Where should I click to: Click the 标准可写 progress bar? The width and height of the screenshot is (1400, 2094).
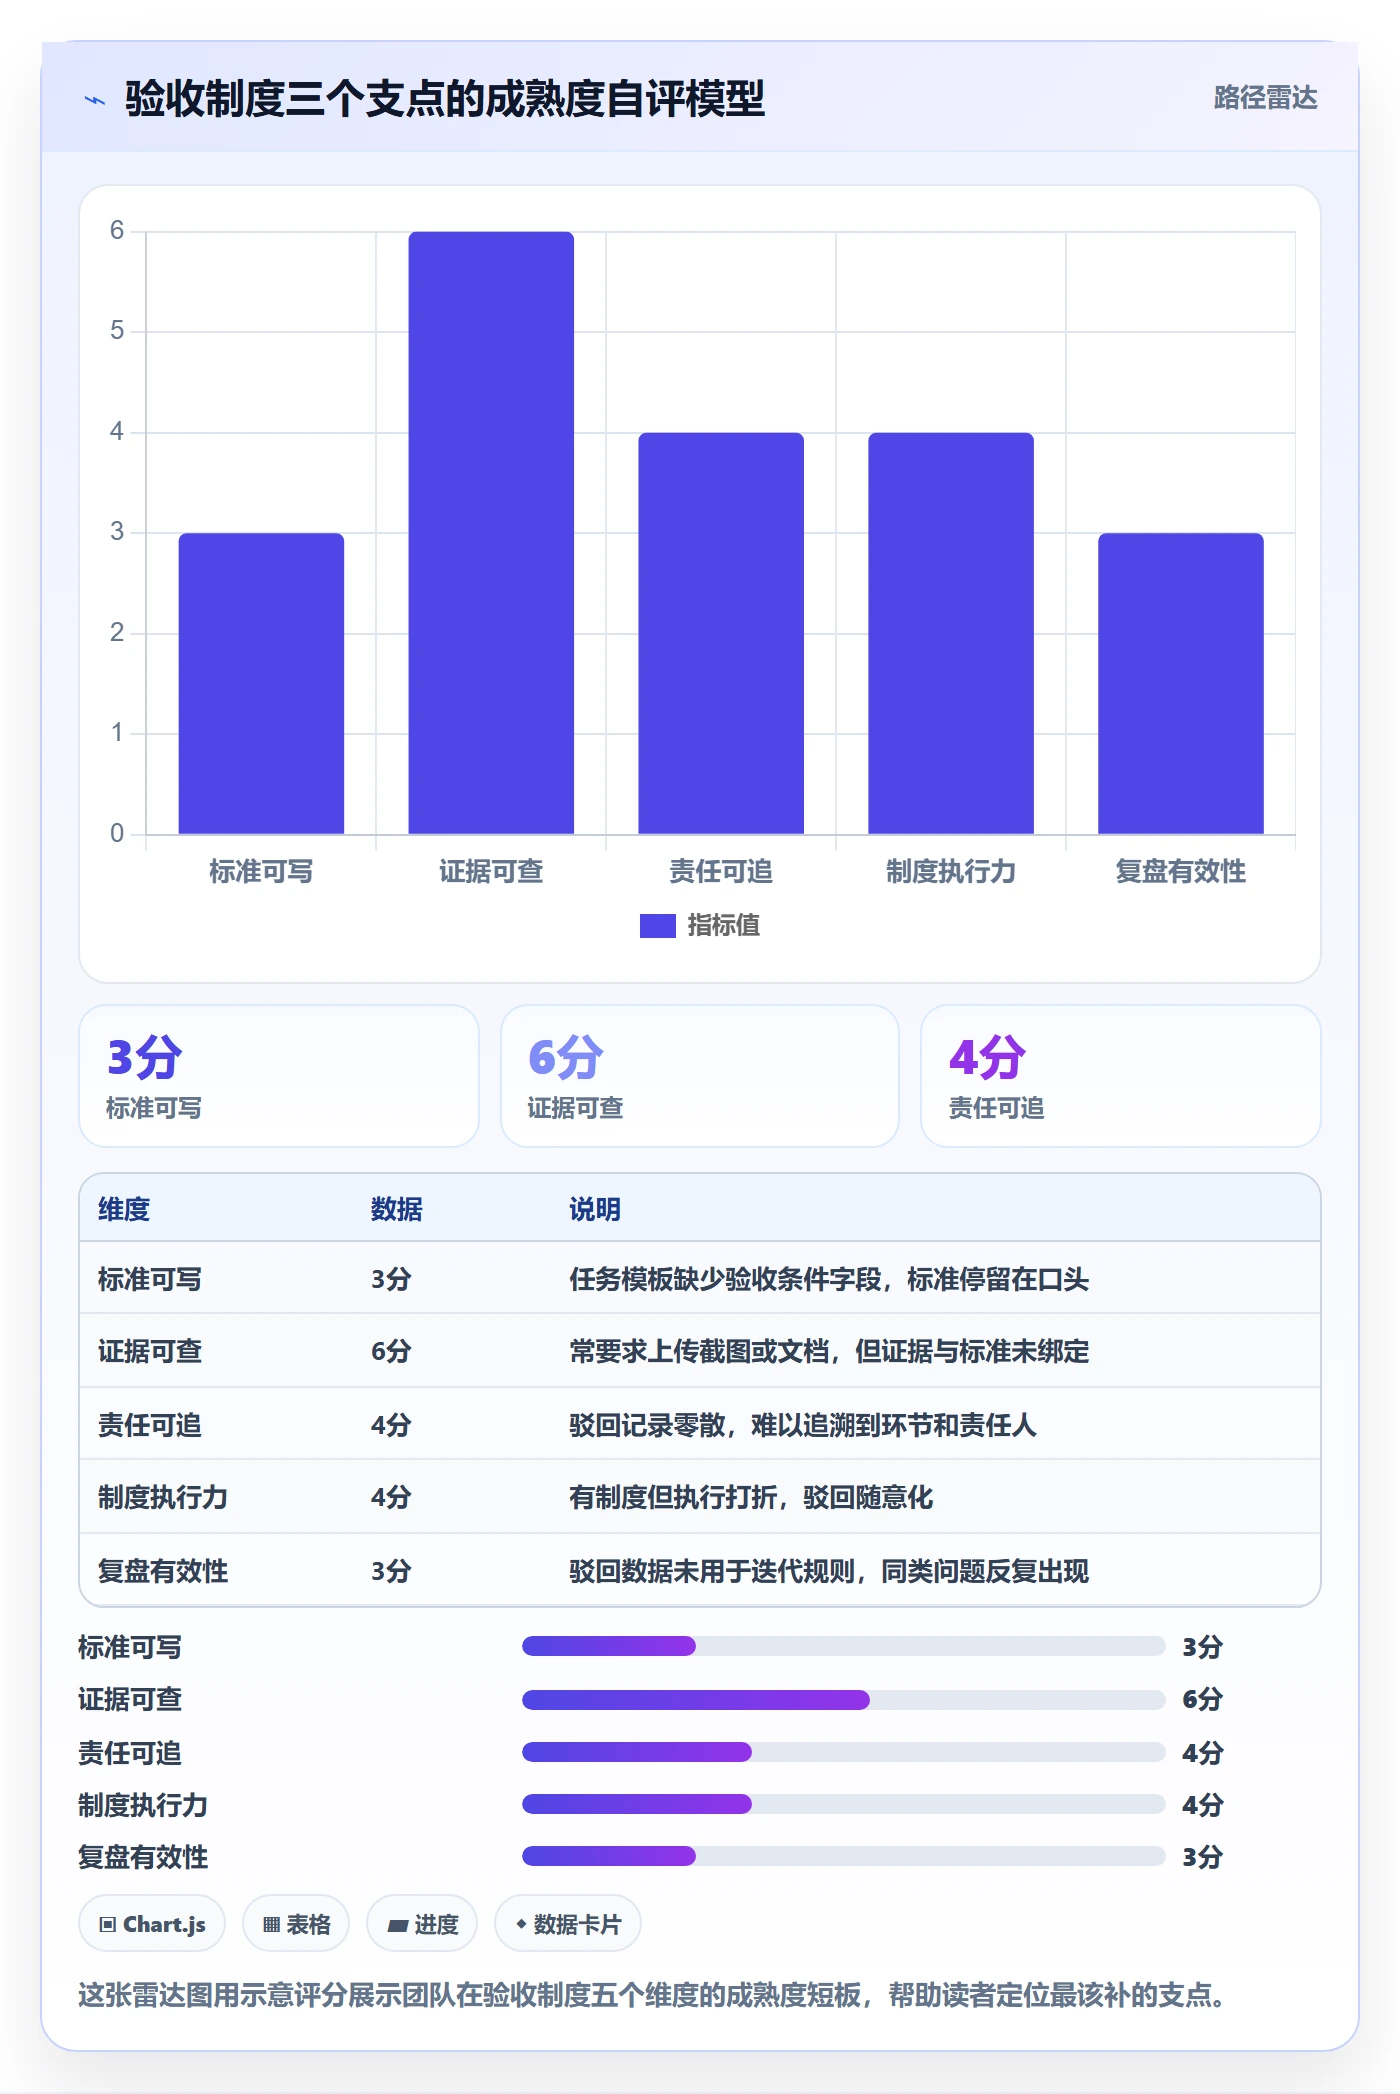[844, 1646]
